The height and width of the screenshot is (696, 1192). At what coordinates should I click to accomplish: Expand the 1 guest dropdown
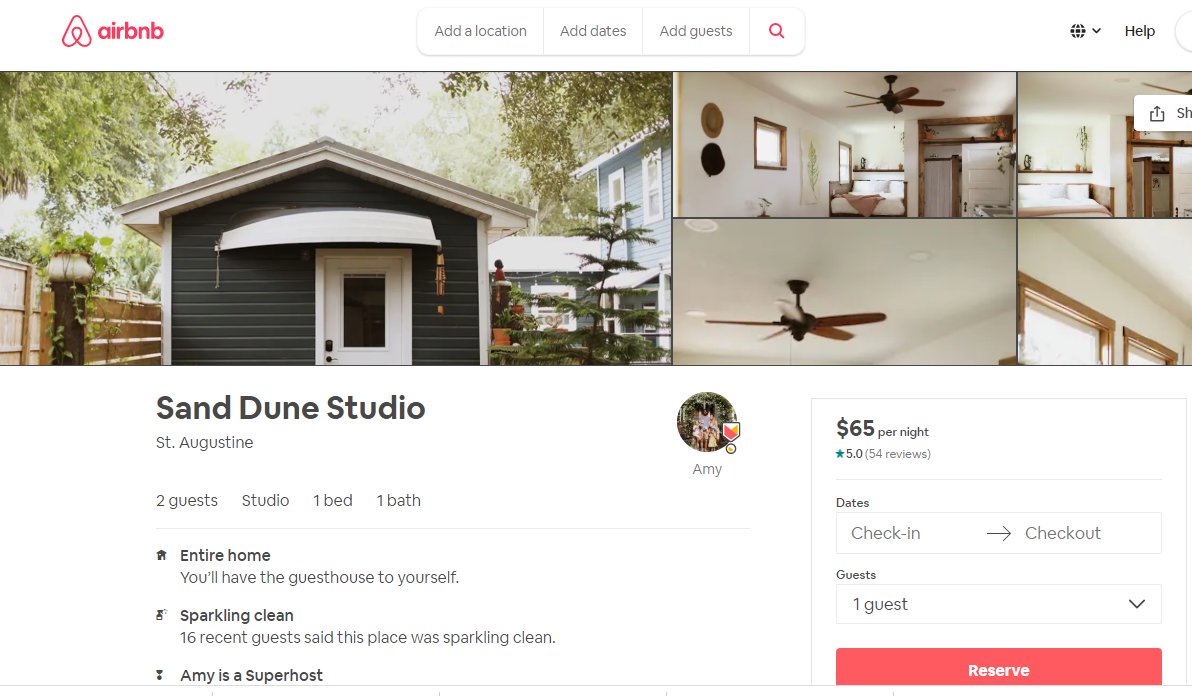[x=998, y=604]
